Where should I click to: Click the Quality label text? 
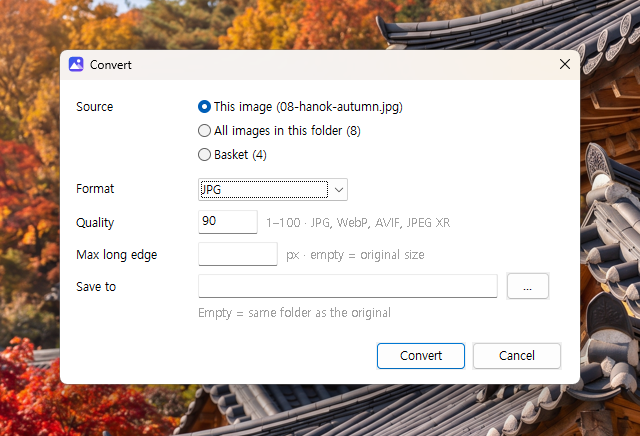pos(95,222)
